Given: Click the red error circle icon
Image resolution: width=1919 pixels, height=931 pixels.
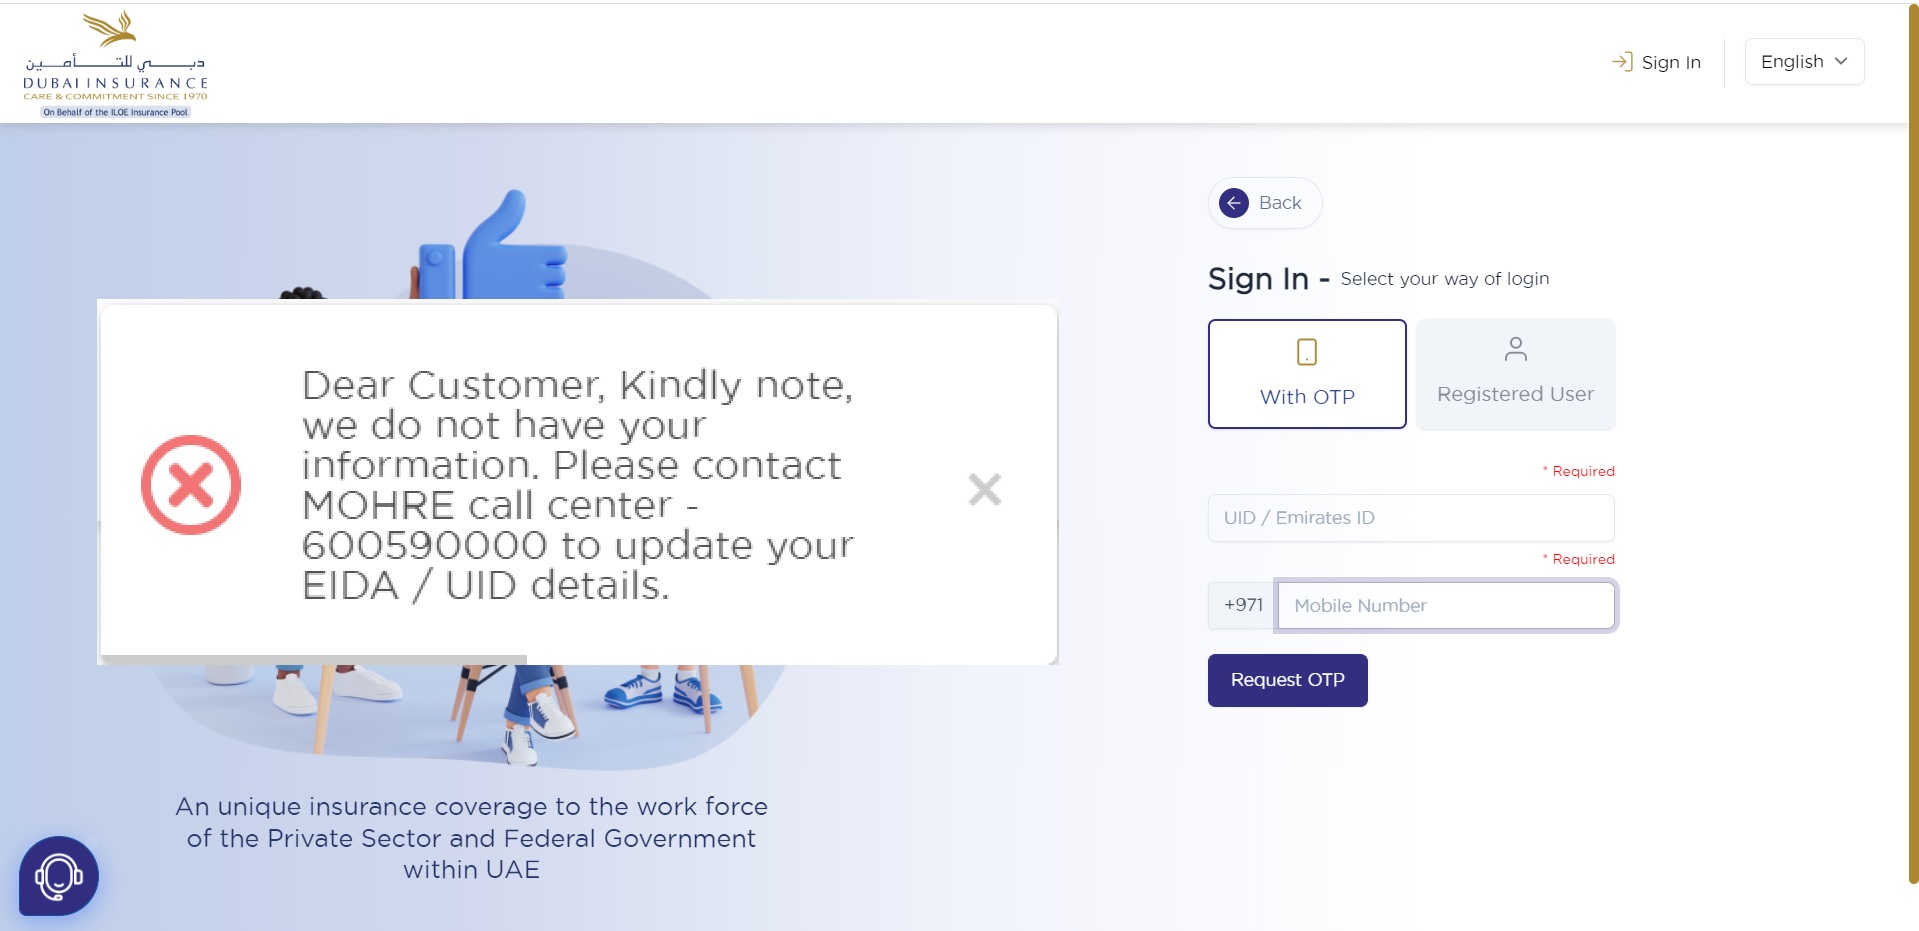Looking at the screenshot, I should (191, 485).
